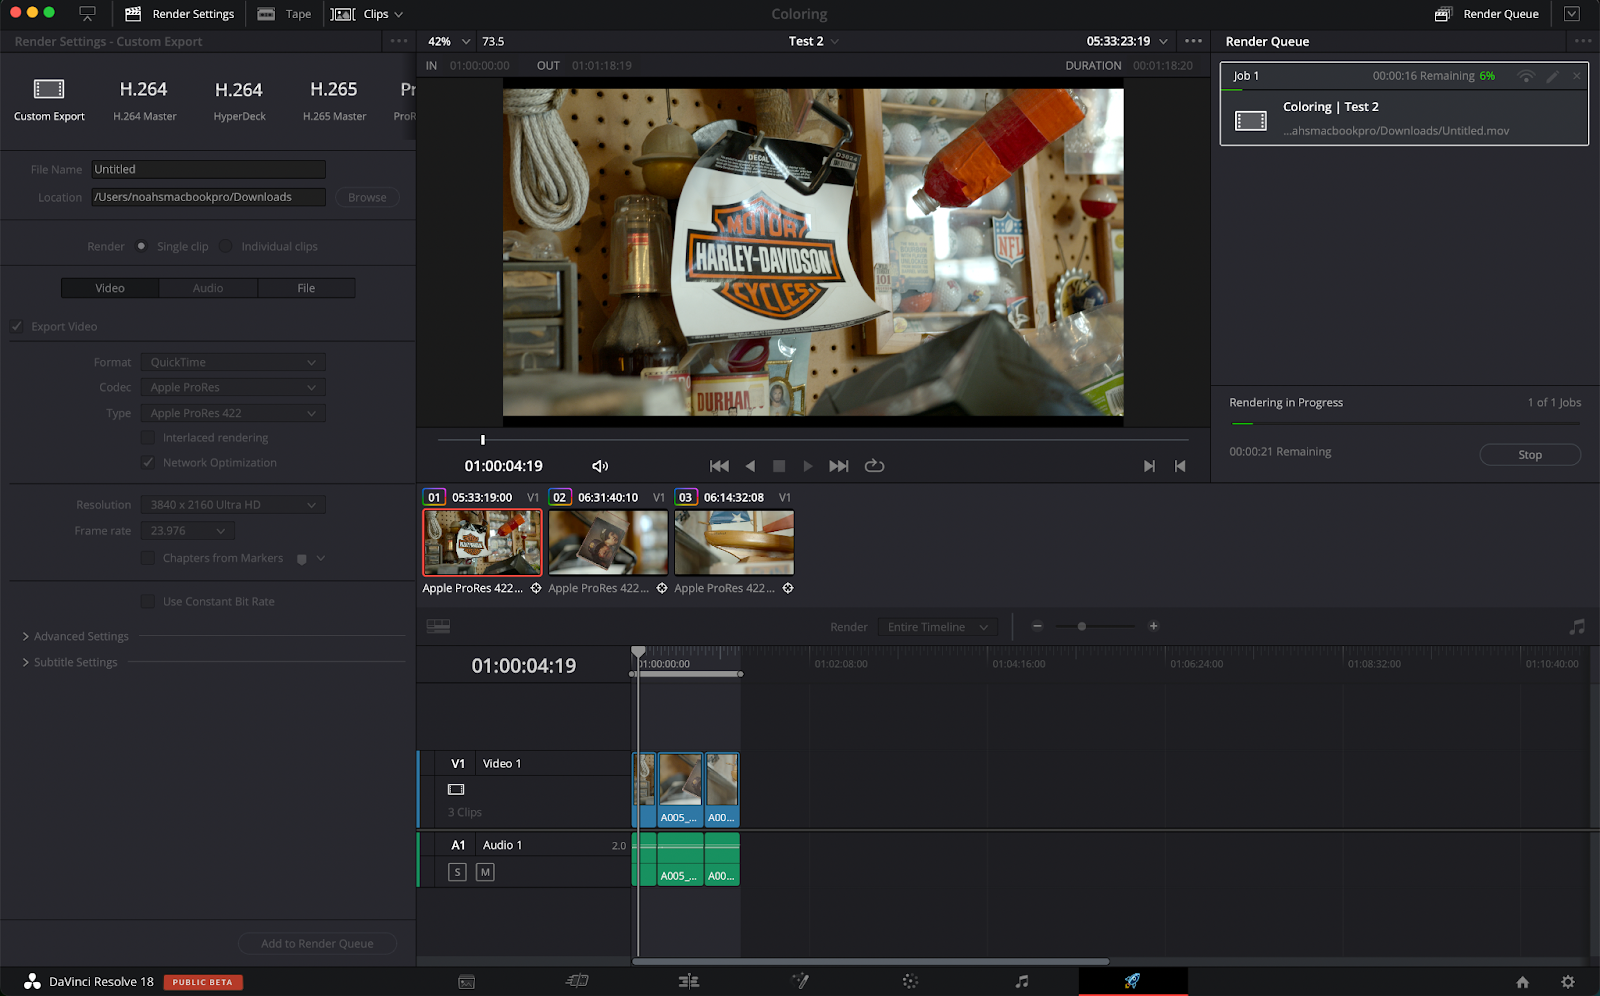Image resolution: width=1600 pixels, height=996 pixels.
Task: Select the Deliver page rocket icon
Action: (1132, 981)
